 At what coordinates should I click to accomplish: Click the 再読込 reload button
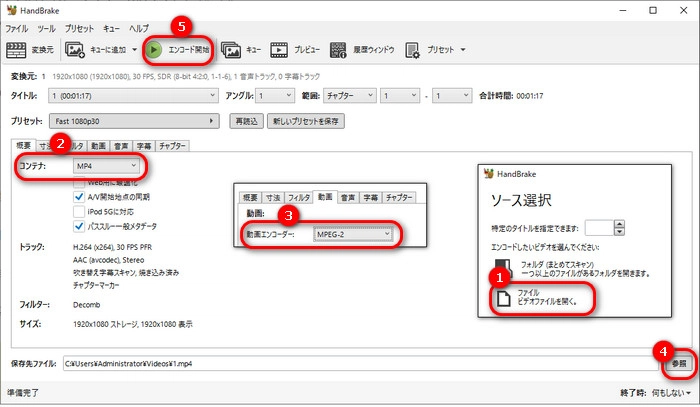[x=246, y=121]
